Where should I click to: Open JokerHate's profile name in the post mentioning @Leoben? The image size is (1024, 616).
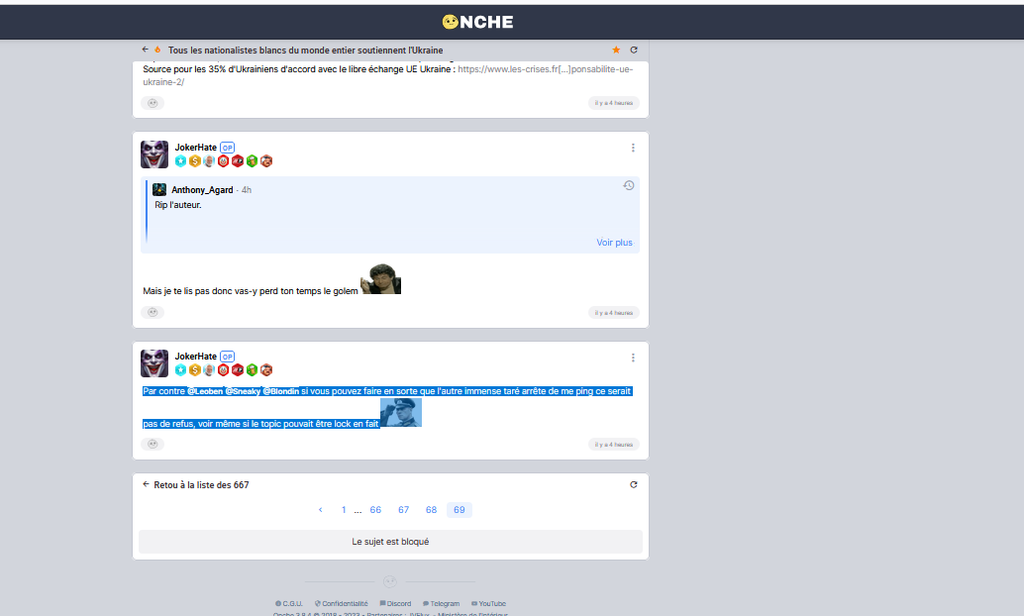pos(195,357)
